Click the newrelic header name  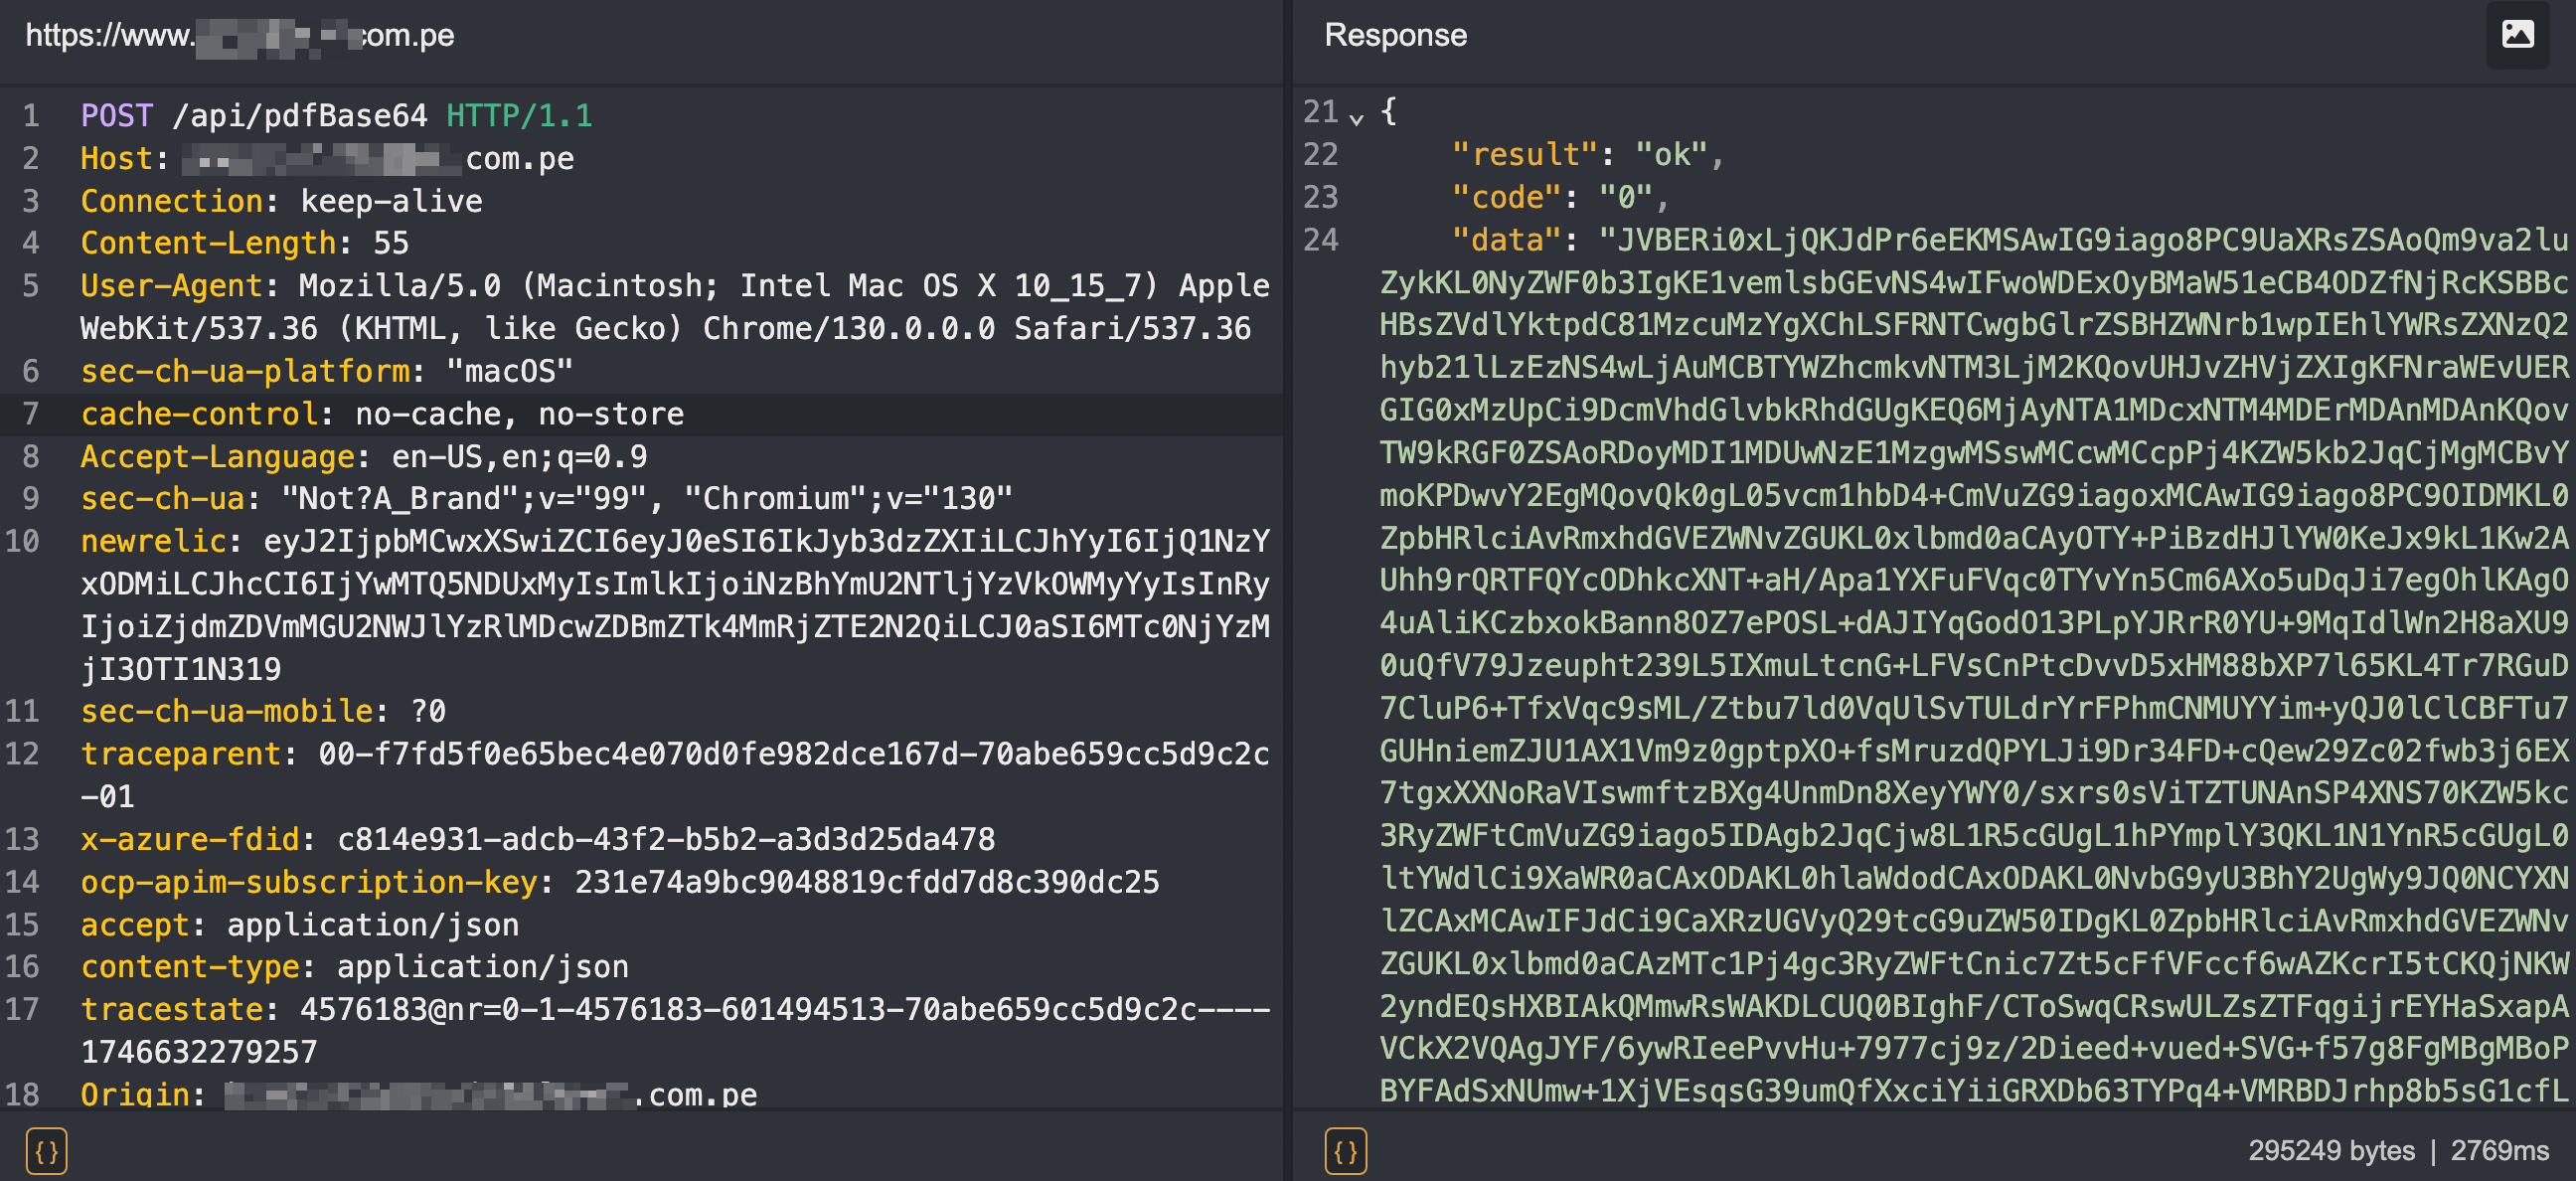(x=153, y=541)
